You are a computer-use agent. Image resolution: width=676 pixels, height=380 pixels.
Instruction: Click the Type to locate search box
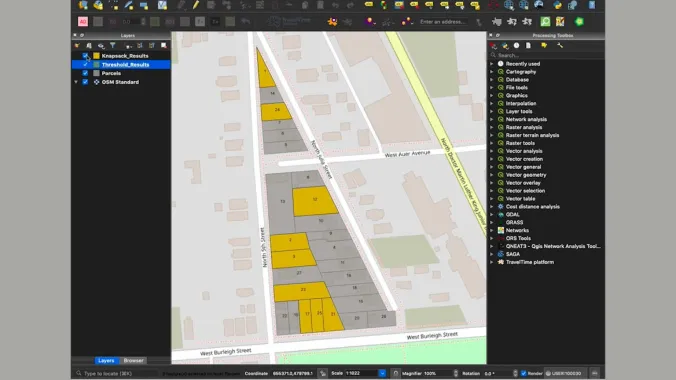pyautogui.click(x=116, y=374)
